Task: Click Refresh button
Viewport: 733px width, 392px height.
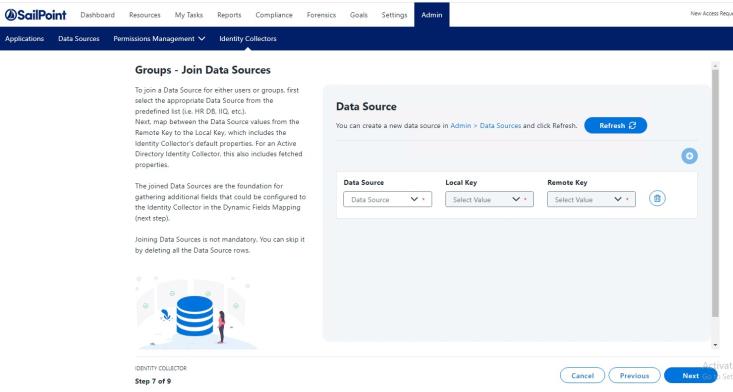Action: (x=615, y=125)
